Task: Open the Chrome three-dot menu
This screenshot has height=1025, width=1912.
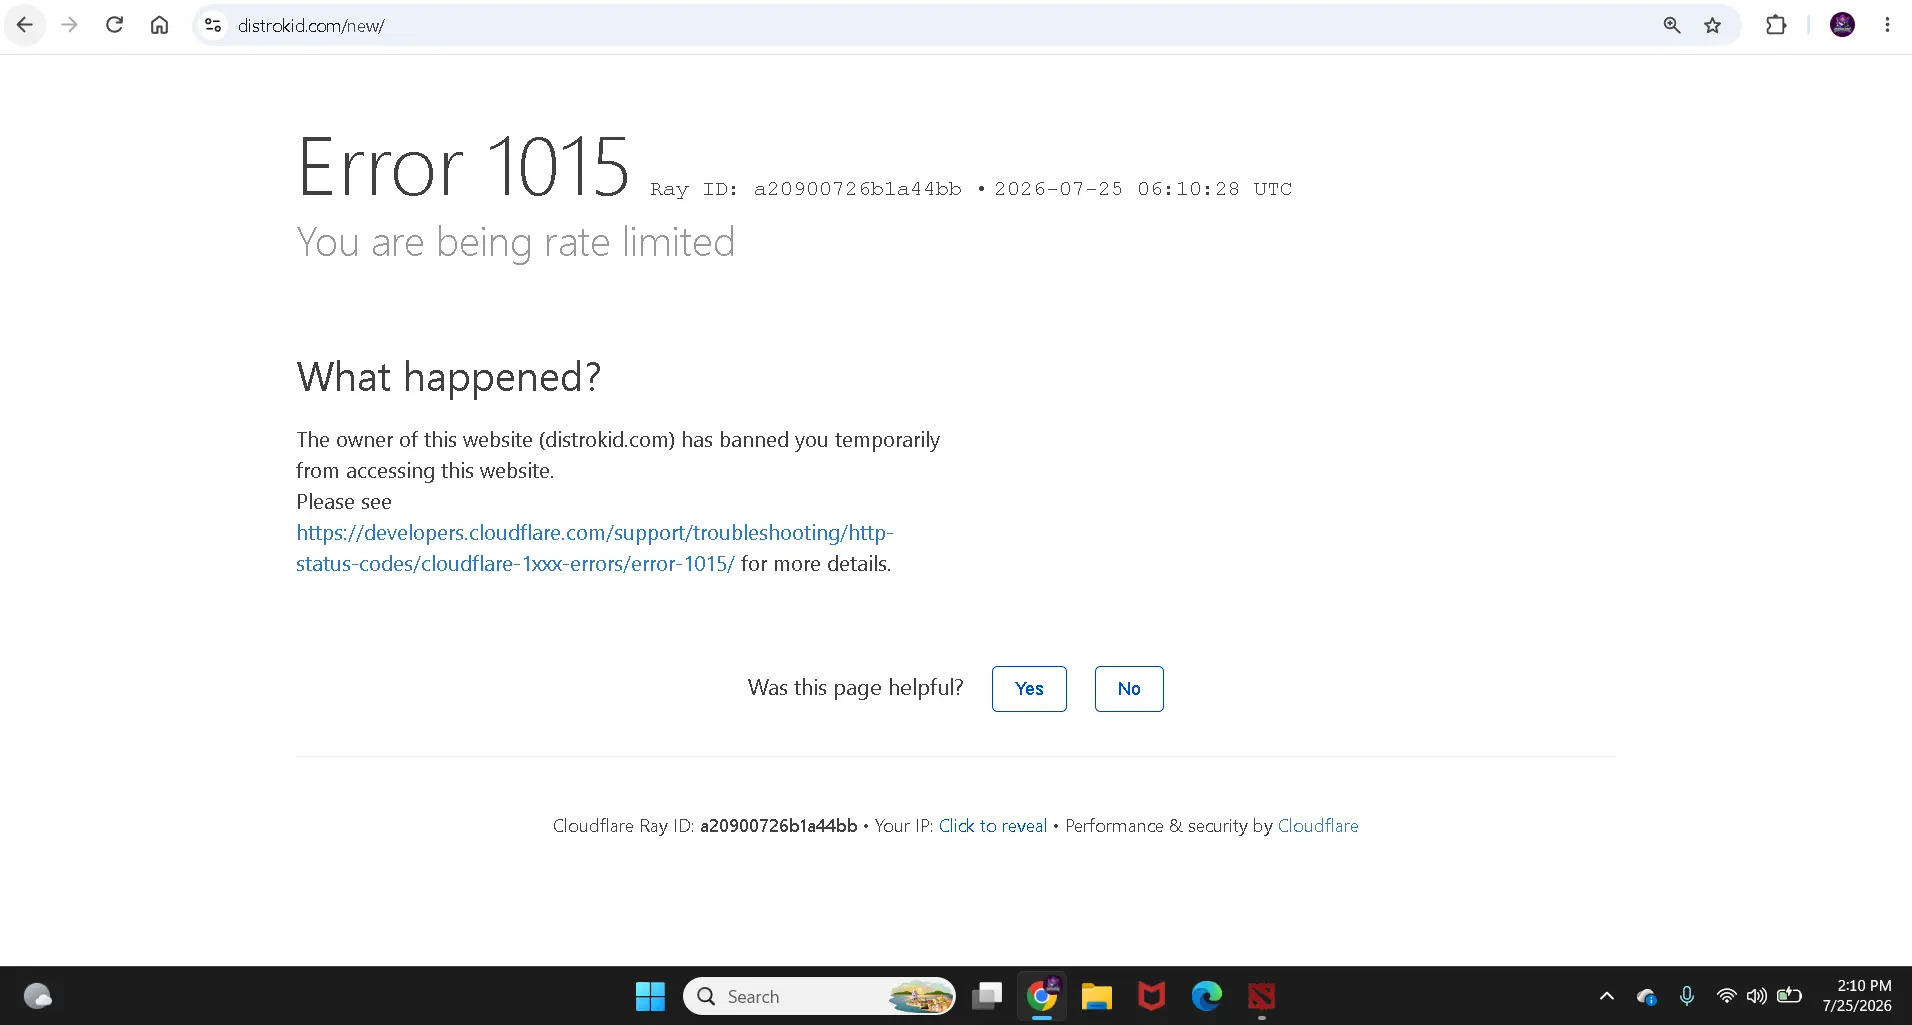Action: click(x=1887, y=25)
